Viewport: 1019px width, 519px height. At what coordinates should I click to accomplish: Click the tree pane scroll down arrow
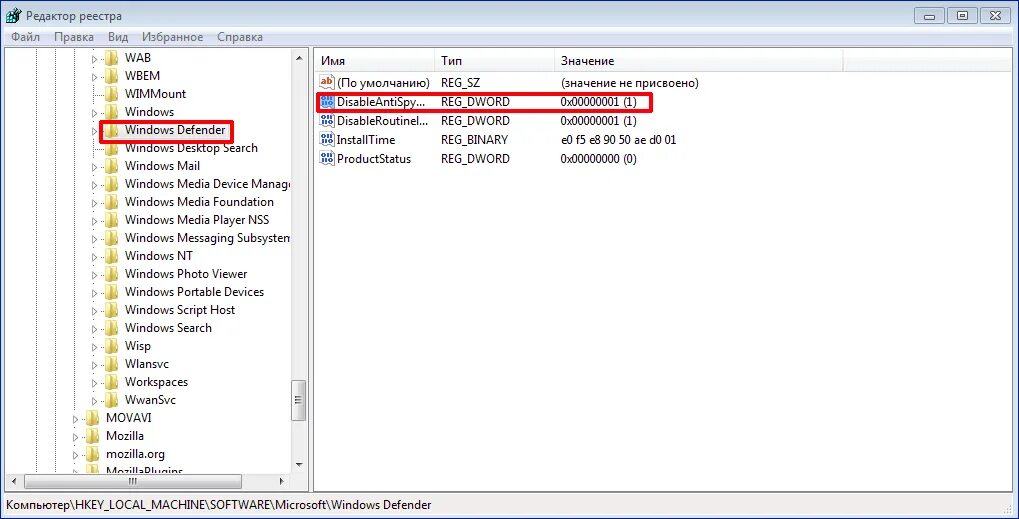coord(299,464)
